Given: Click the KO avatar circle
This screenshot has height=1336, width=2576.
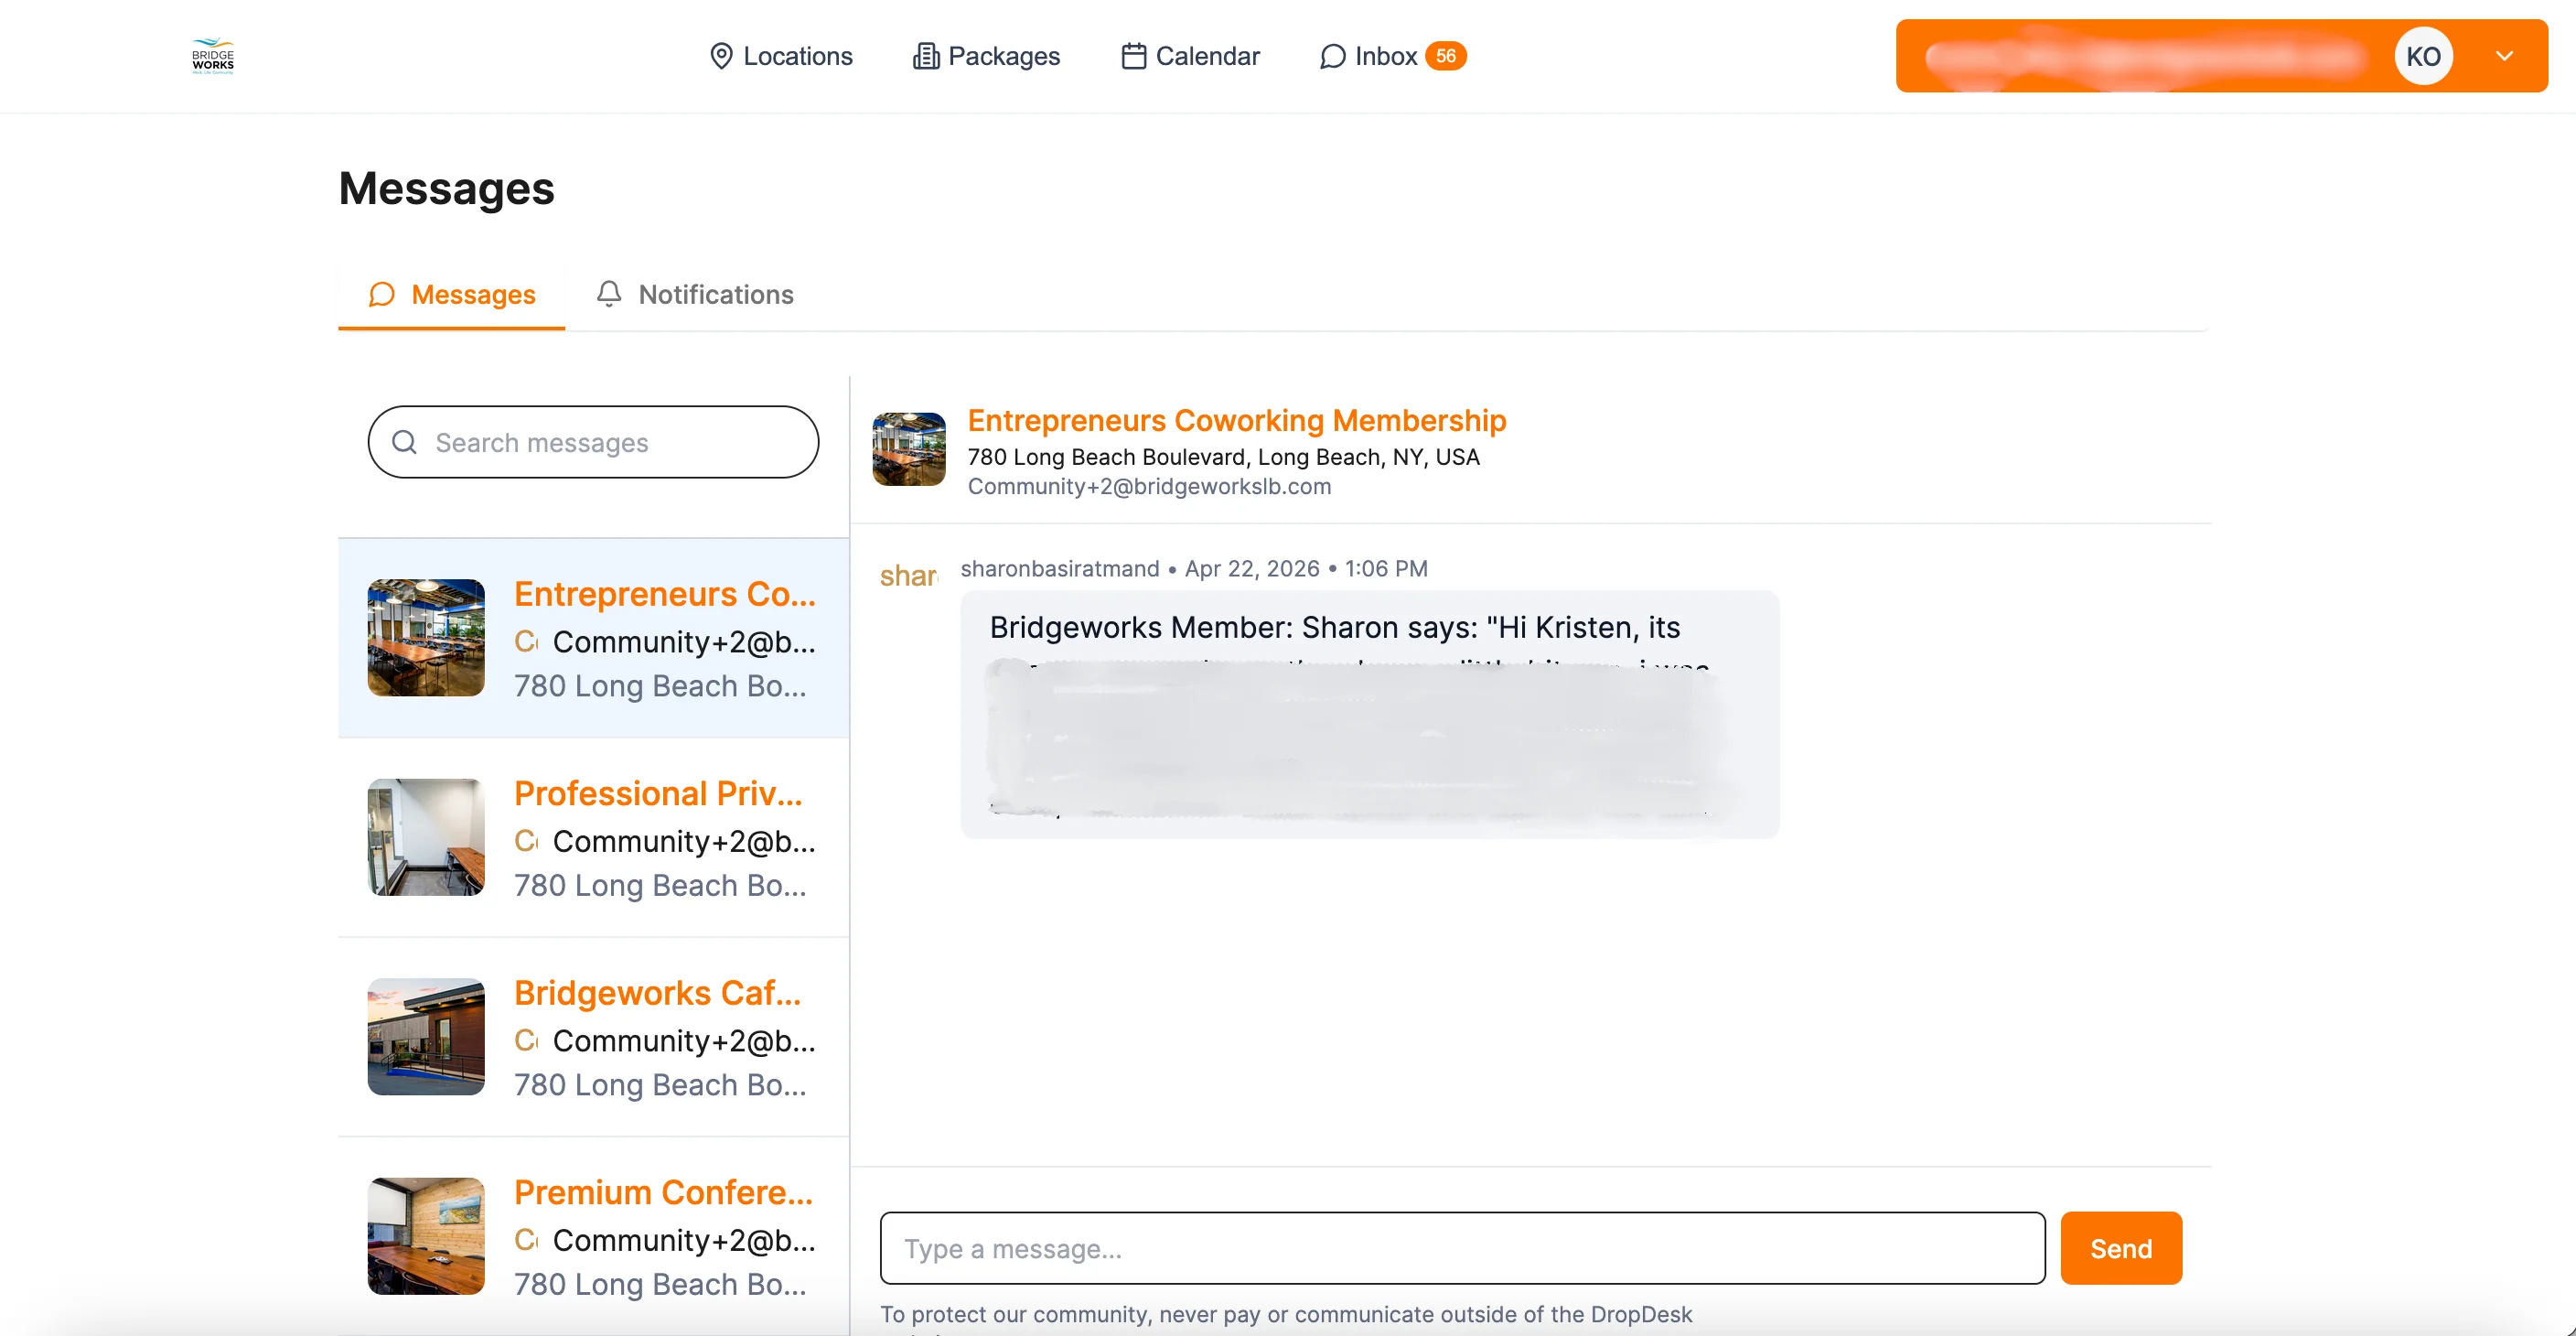Looking at the screenshot, I should [2423, 56].
